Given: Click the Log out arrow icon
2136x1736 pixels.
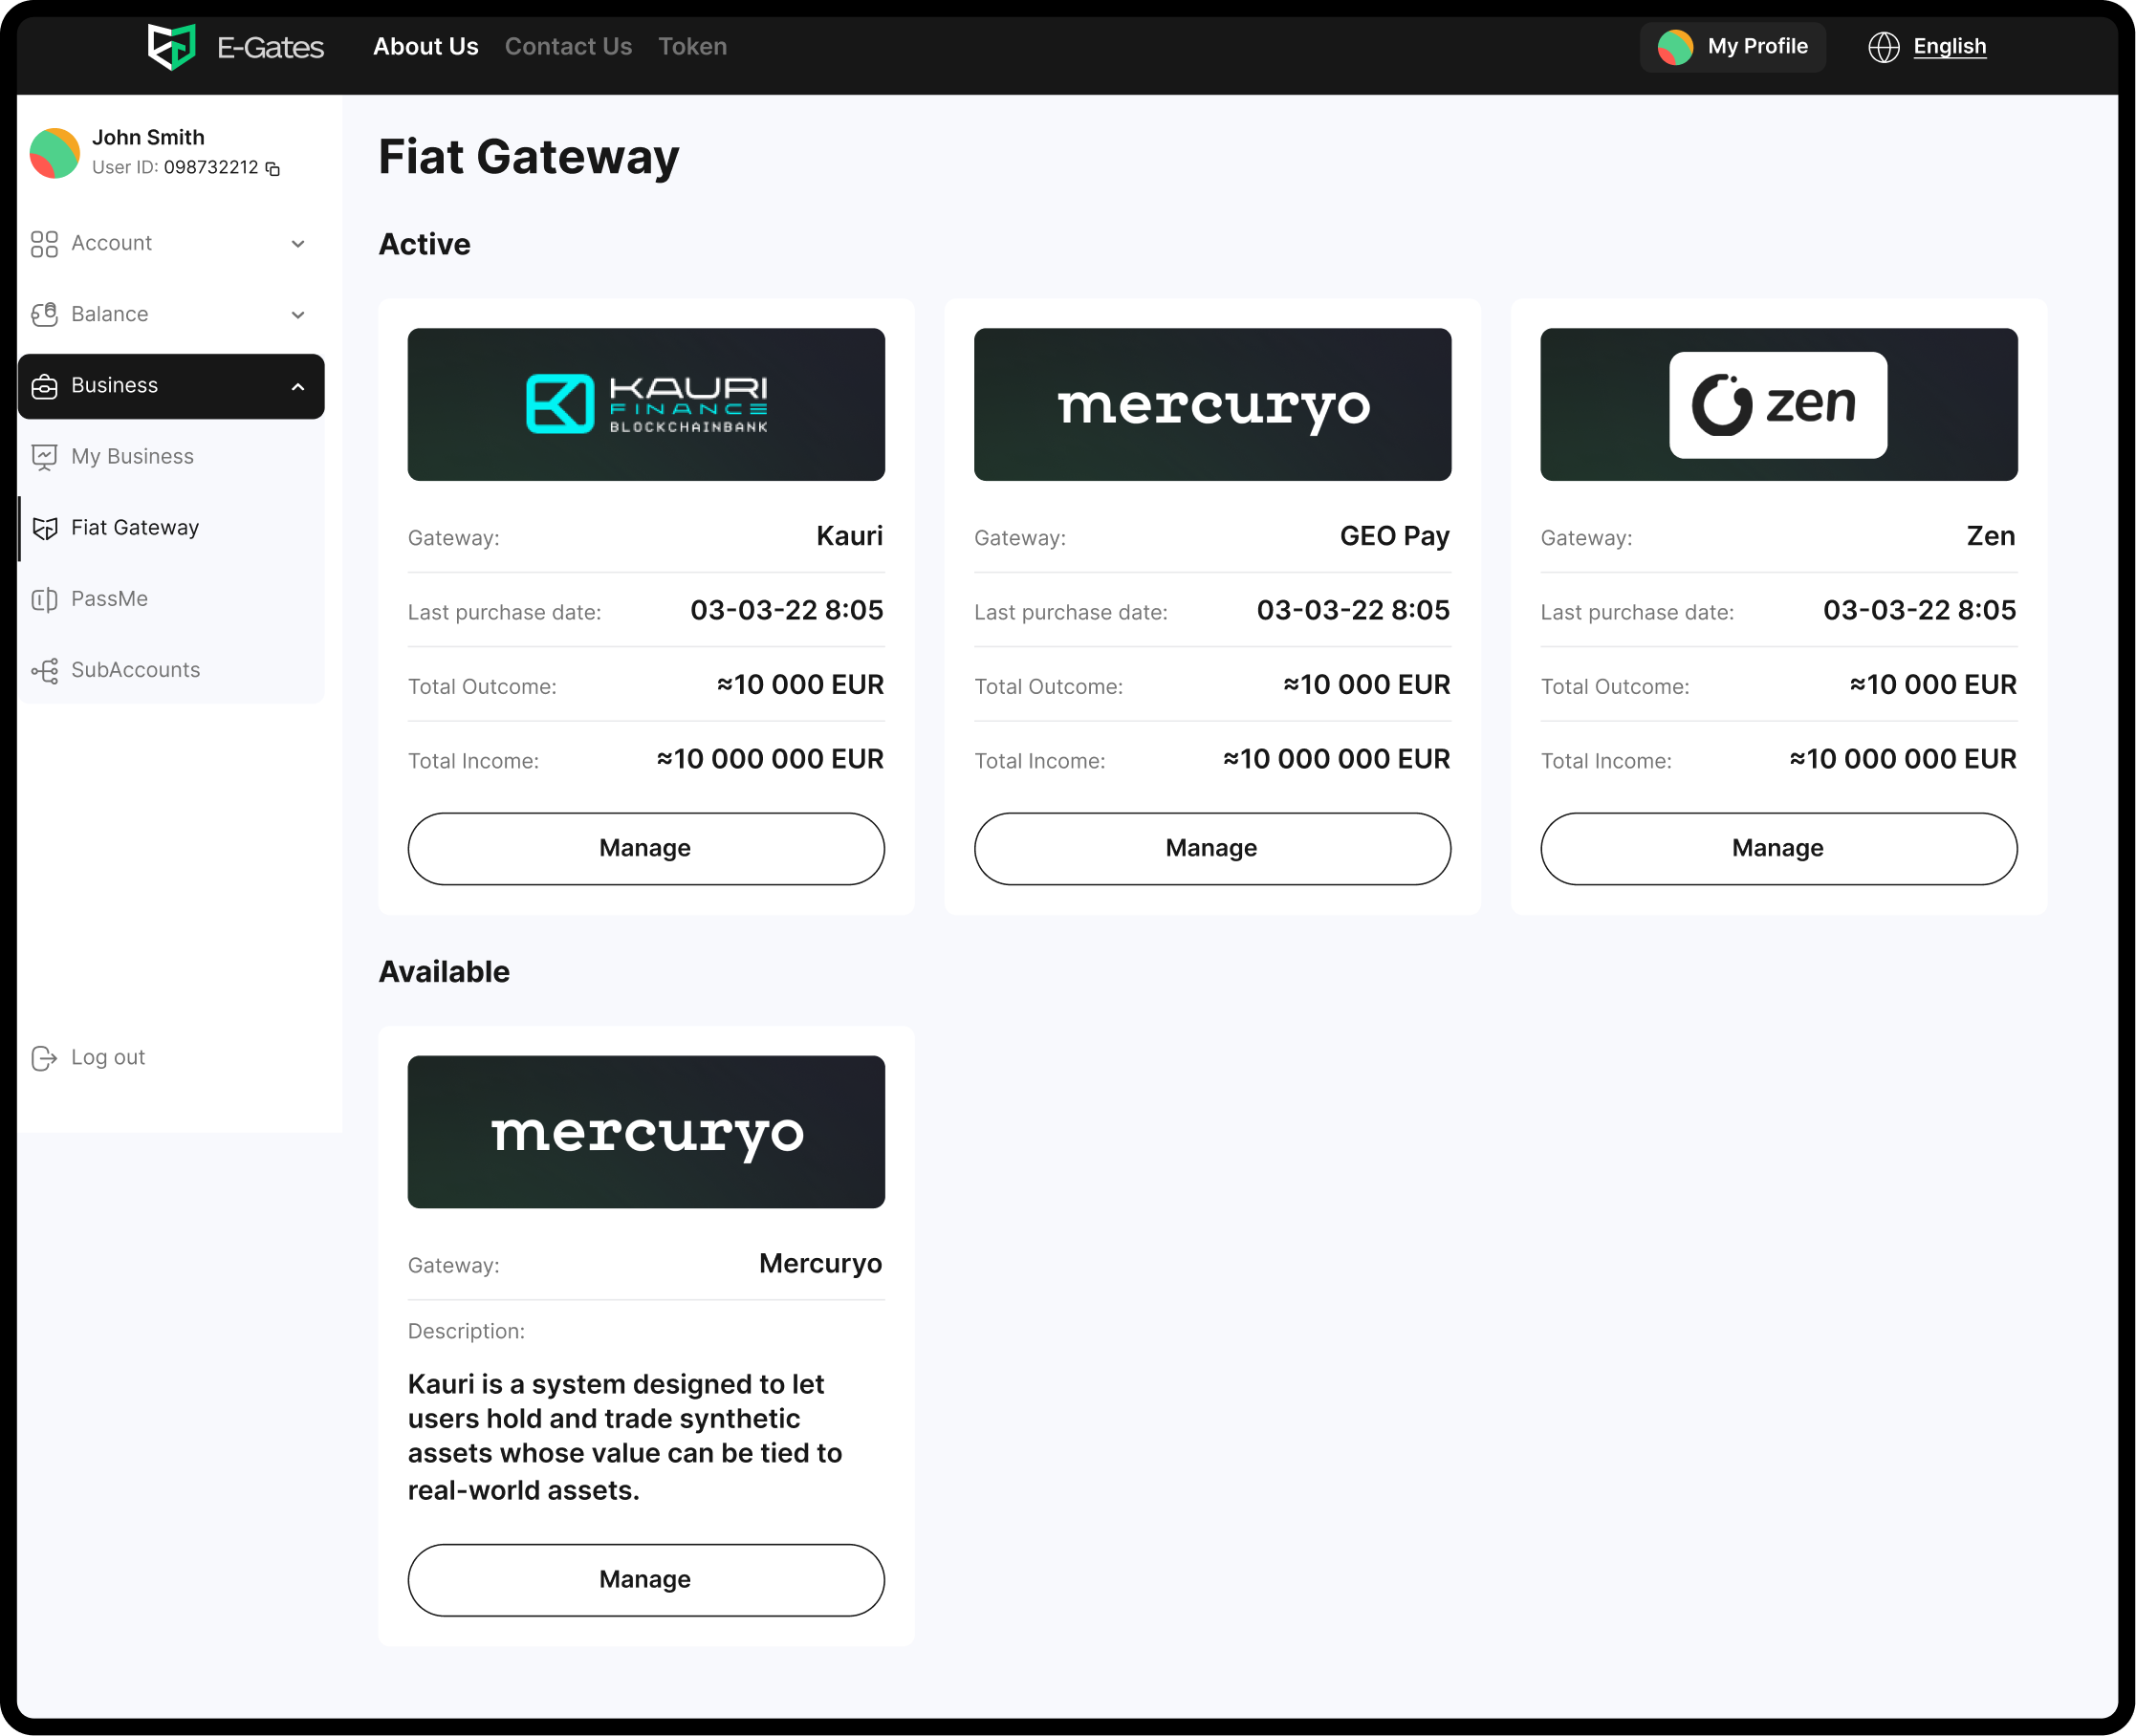Looking at the screenshot, I should tap(44, 1058).
